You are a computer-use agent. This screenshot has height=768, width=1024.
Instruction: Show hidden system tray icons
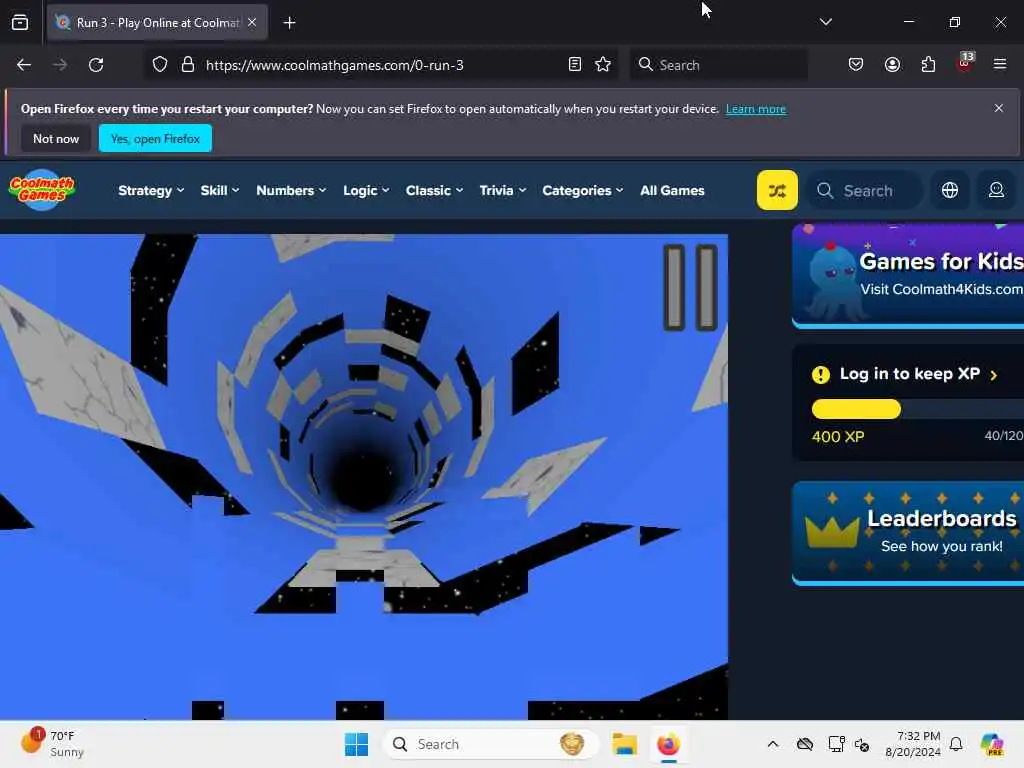coord(773,744)
